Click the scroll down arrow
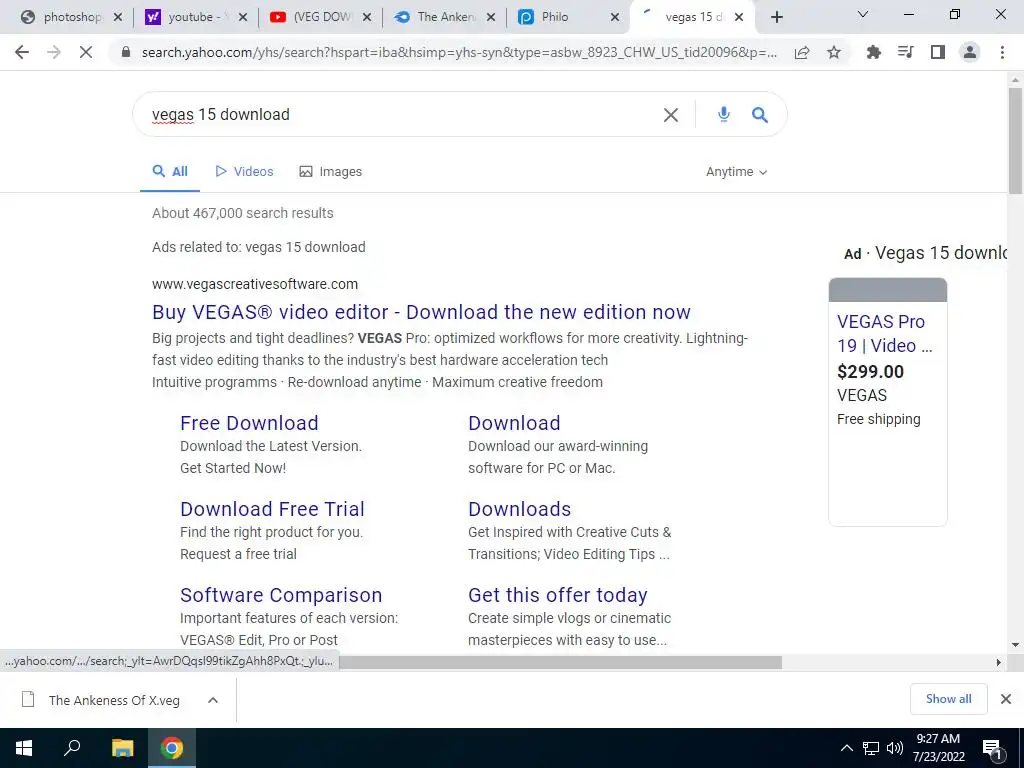The image size is (1024, 768). tap(1015, 645)
